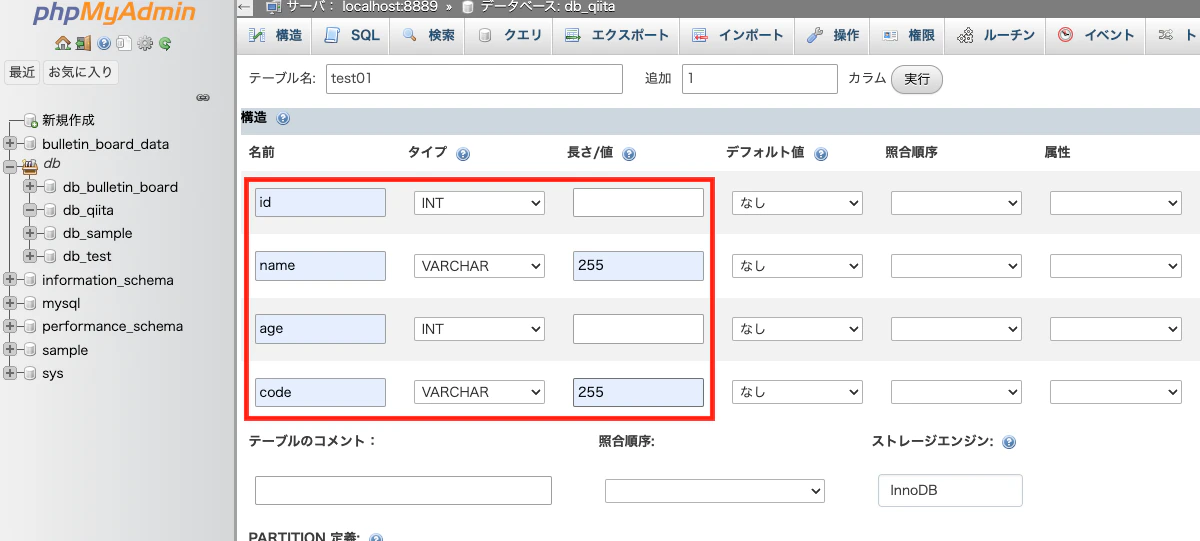
Task: Click the back arrow at top of page
Action: [x=246, y=6]
